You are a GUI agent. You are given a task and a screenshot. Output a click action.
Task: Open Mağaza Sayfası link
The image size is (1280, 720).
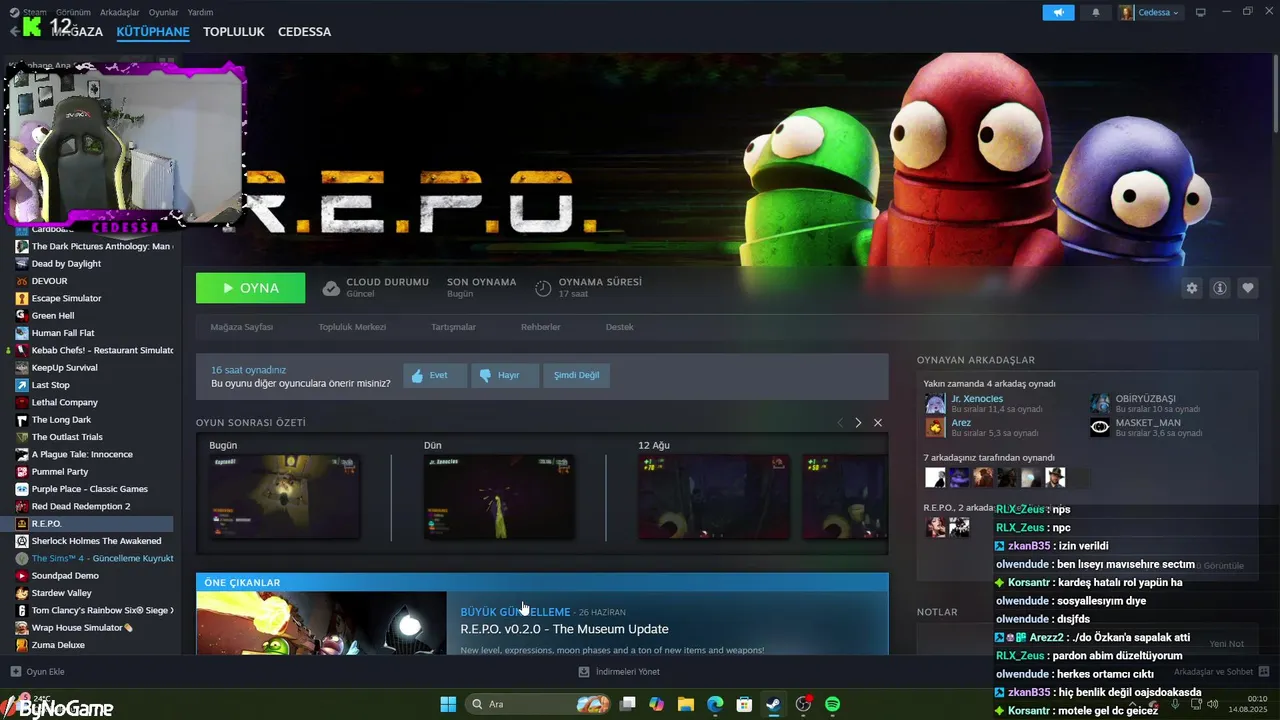[x=241, y=327]
